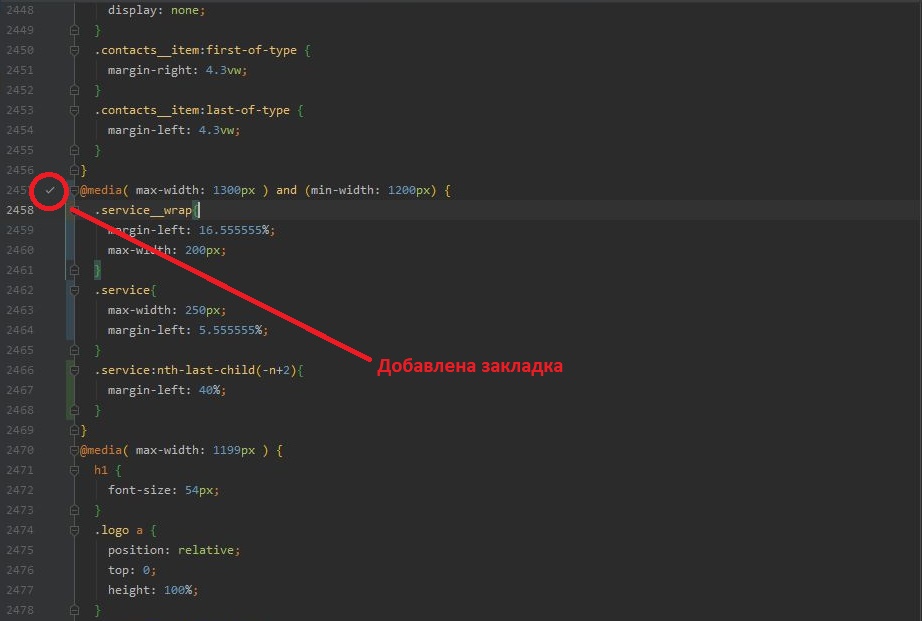Click line number 2470 in the gutter
This screenshot has height=621, width=922.
click(x=20, y=450)
